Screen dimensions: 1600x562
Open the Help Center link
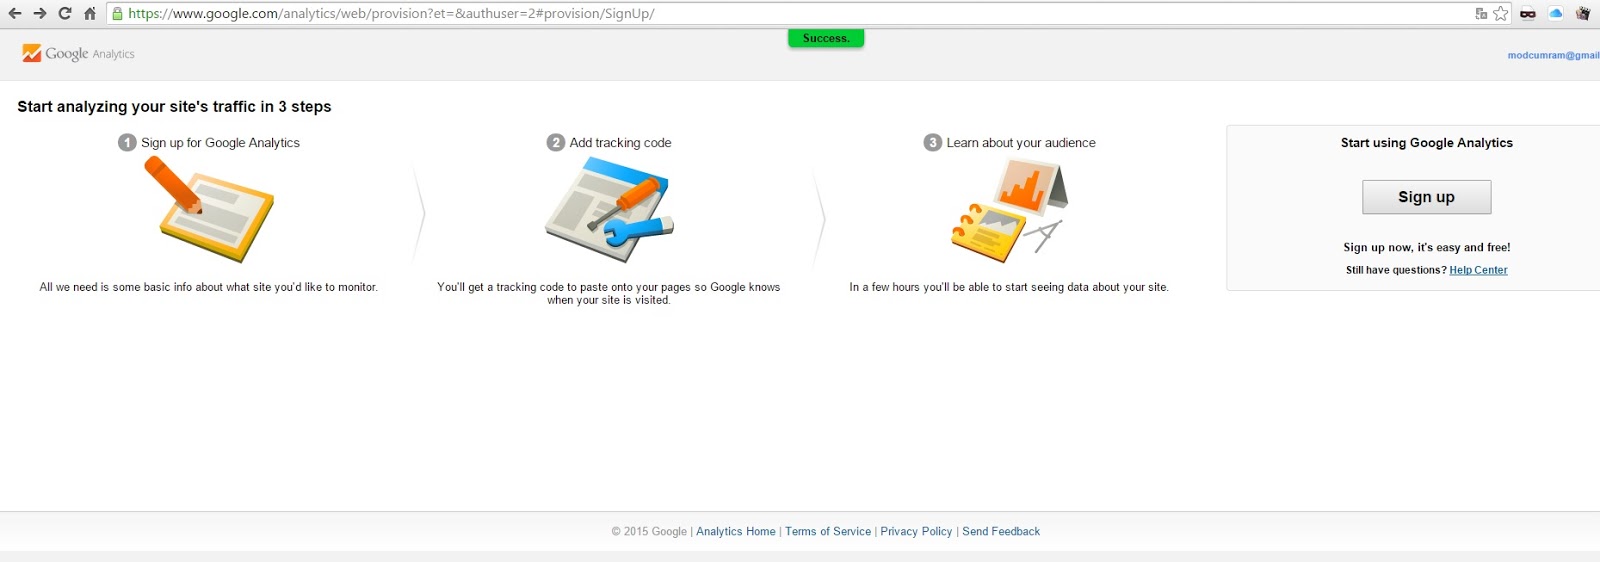click(x=1478, y=270)
